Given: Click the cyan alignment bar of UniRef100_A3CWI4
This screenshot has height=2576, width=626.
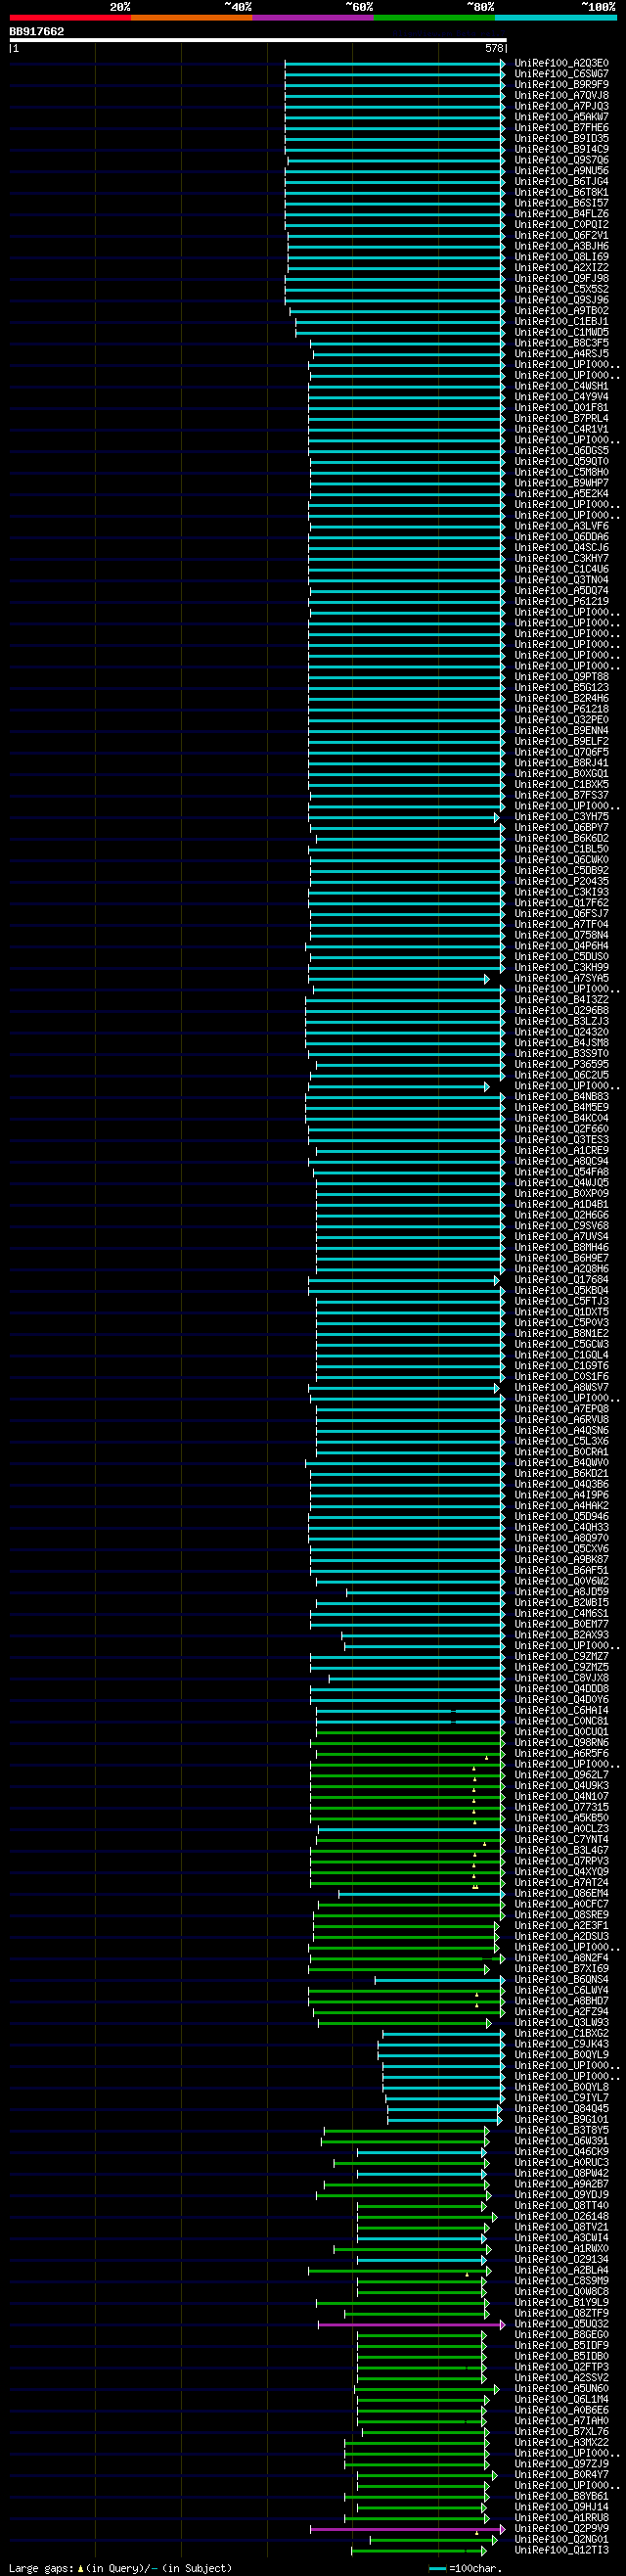Looking at the screenshot, I should [x=421, y=2238].
